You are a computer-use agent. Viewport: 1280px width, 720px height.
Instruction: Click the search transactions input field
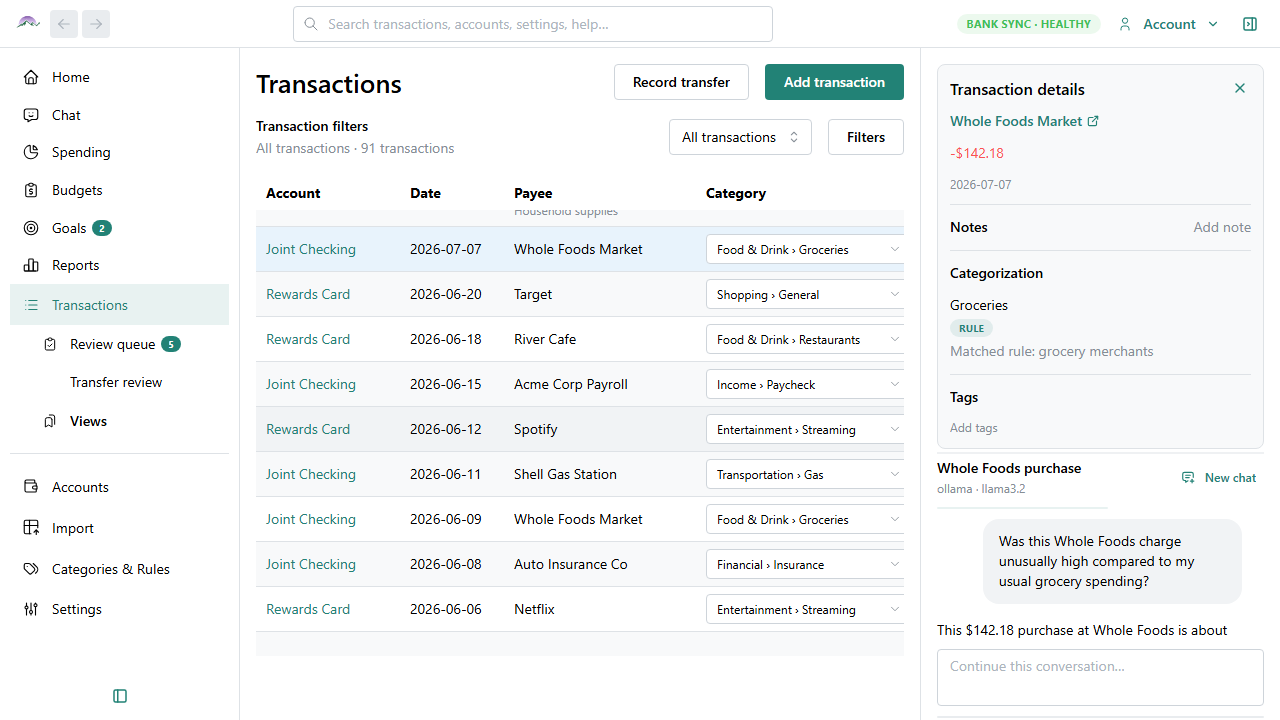click(x=533, y=24)
